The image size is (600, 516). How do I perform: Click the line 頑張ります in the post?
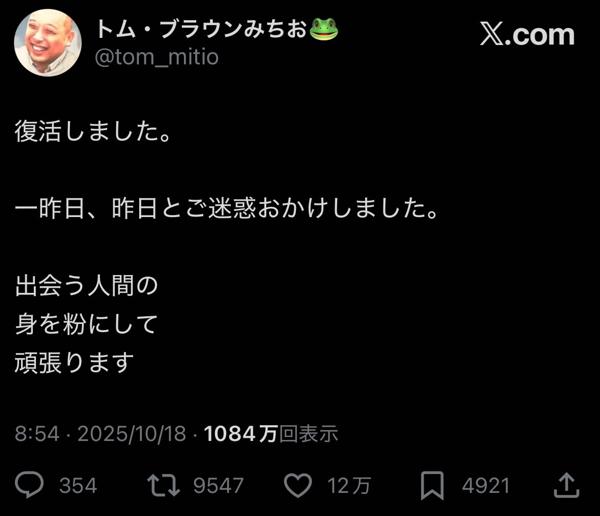coord(74,363)
